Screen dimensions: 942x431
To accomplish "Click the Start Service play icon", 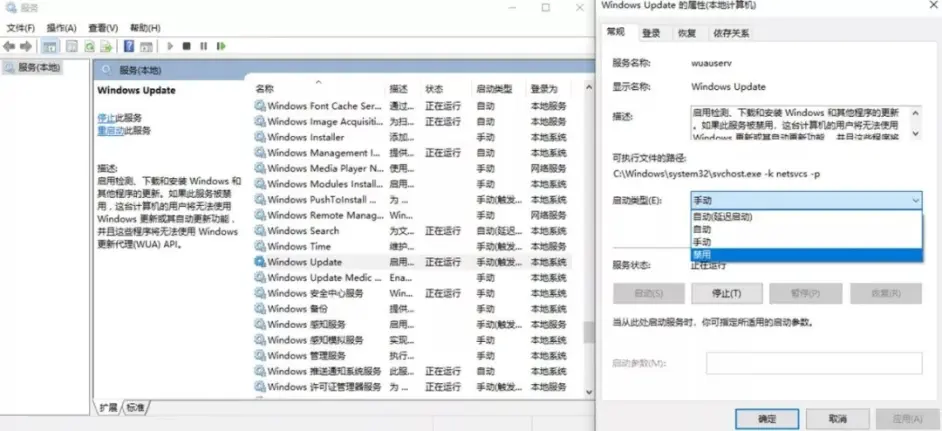I will click(170, 46).
